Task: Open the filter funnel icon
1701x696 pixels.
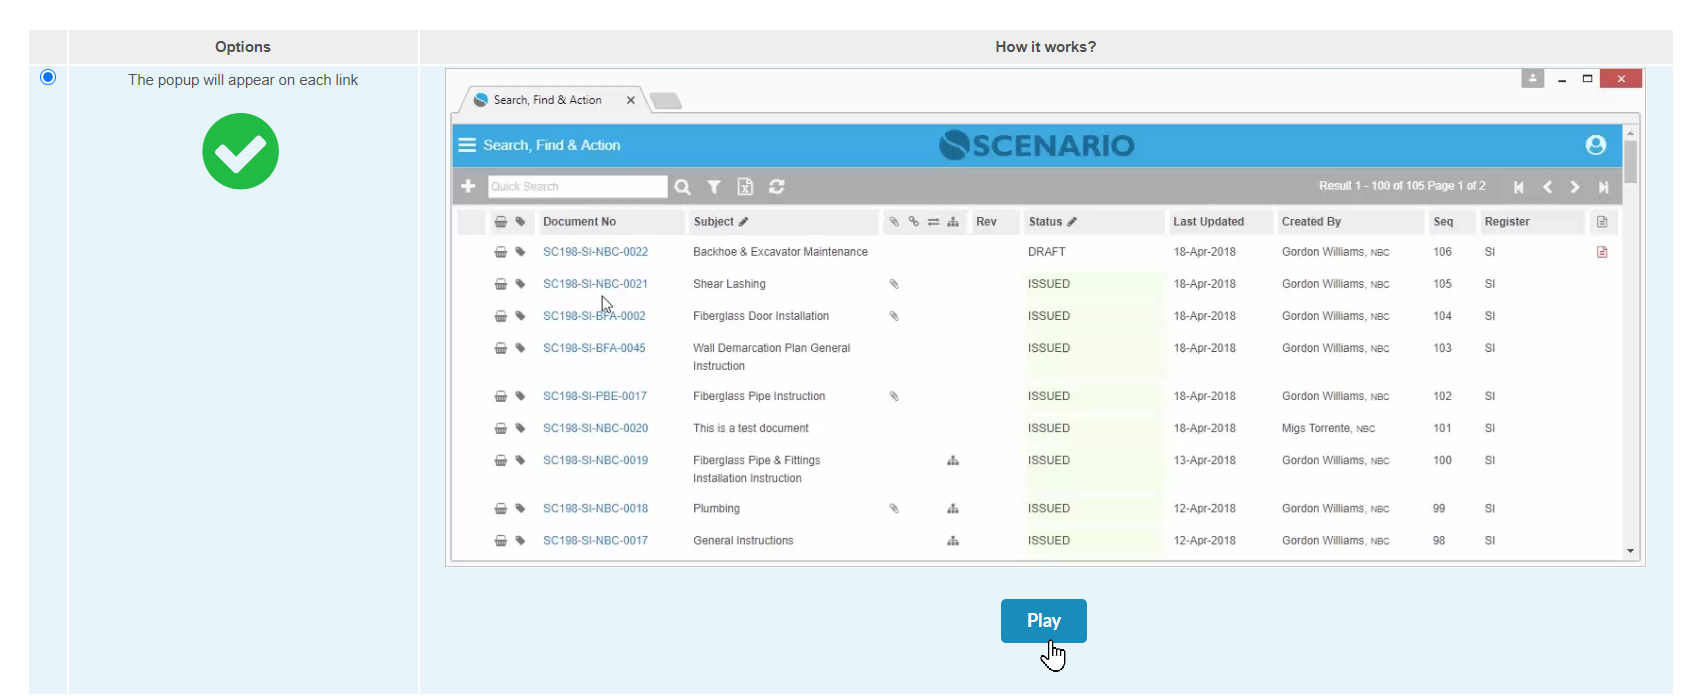Action: 714,187
